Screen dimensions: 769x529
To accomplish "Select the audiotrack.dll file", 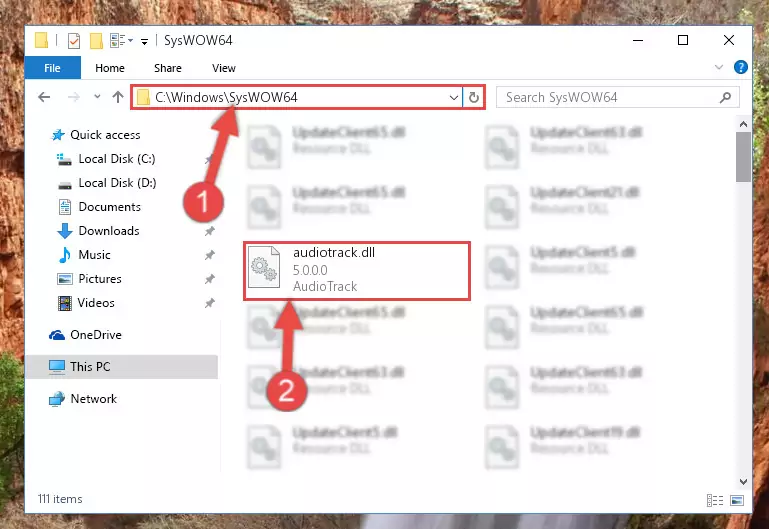I will 357,271.
